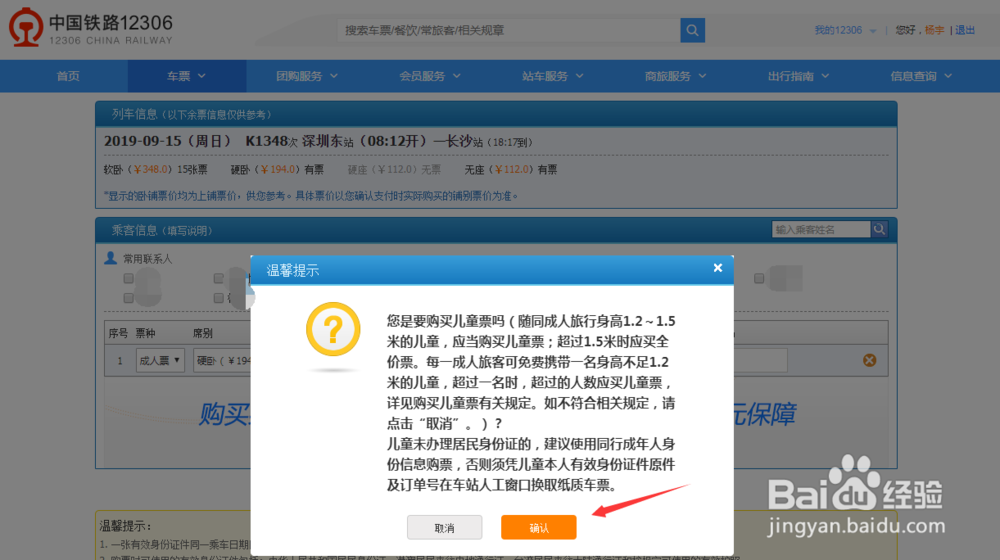The image size is (1000, 560).
Task: Click the 车票 menu chevron arrow
Action: (x=202, y=76)
